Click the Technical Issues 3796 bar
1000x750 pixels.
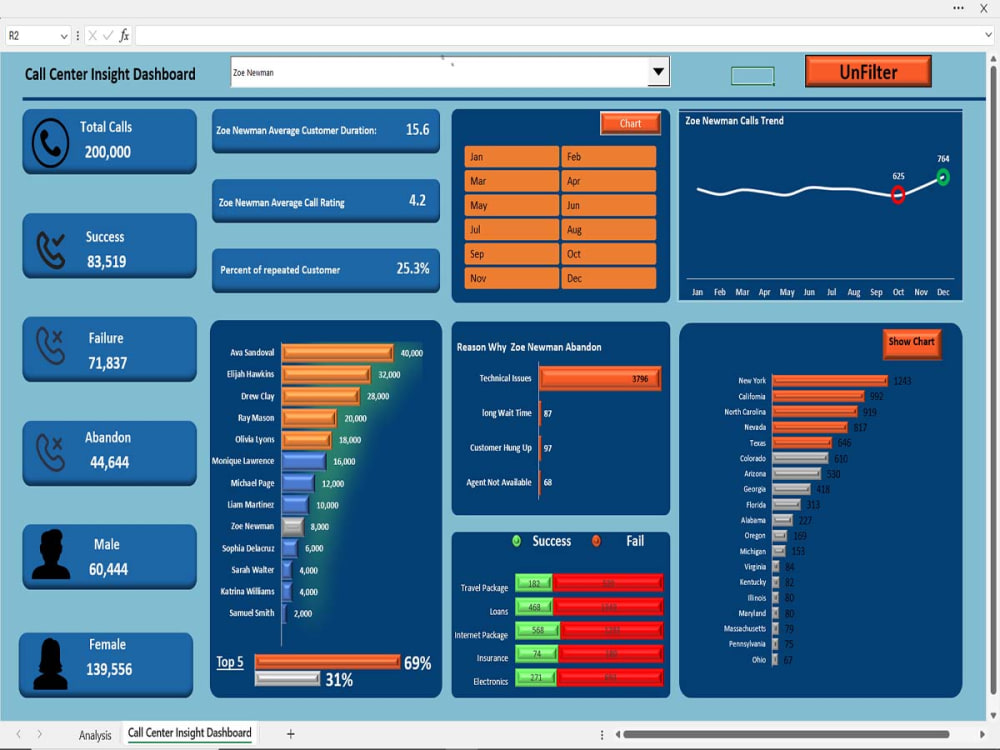coord(599,378)
